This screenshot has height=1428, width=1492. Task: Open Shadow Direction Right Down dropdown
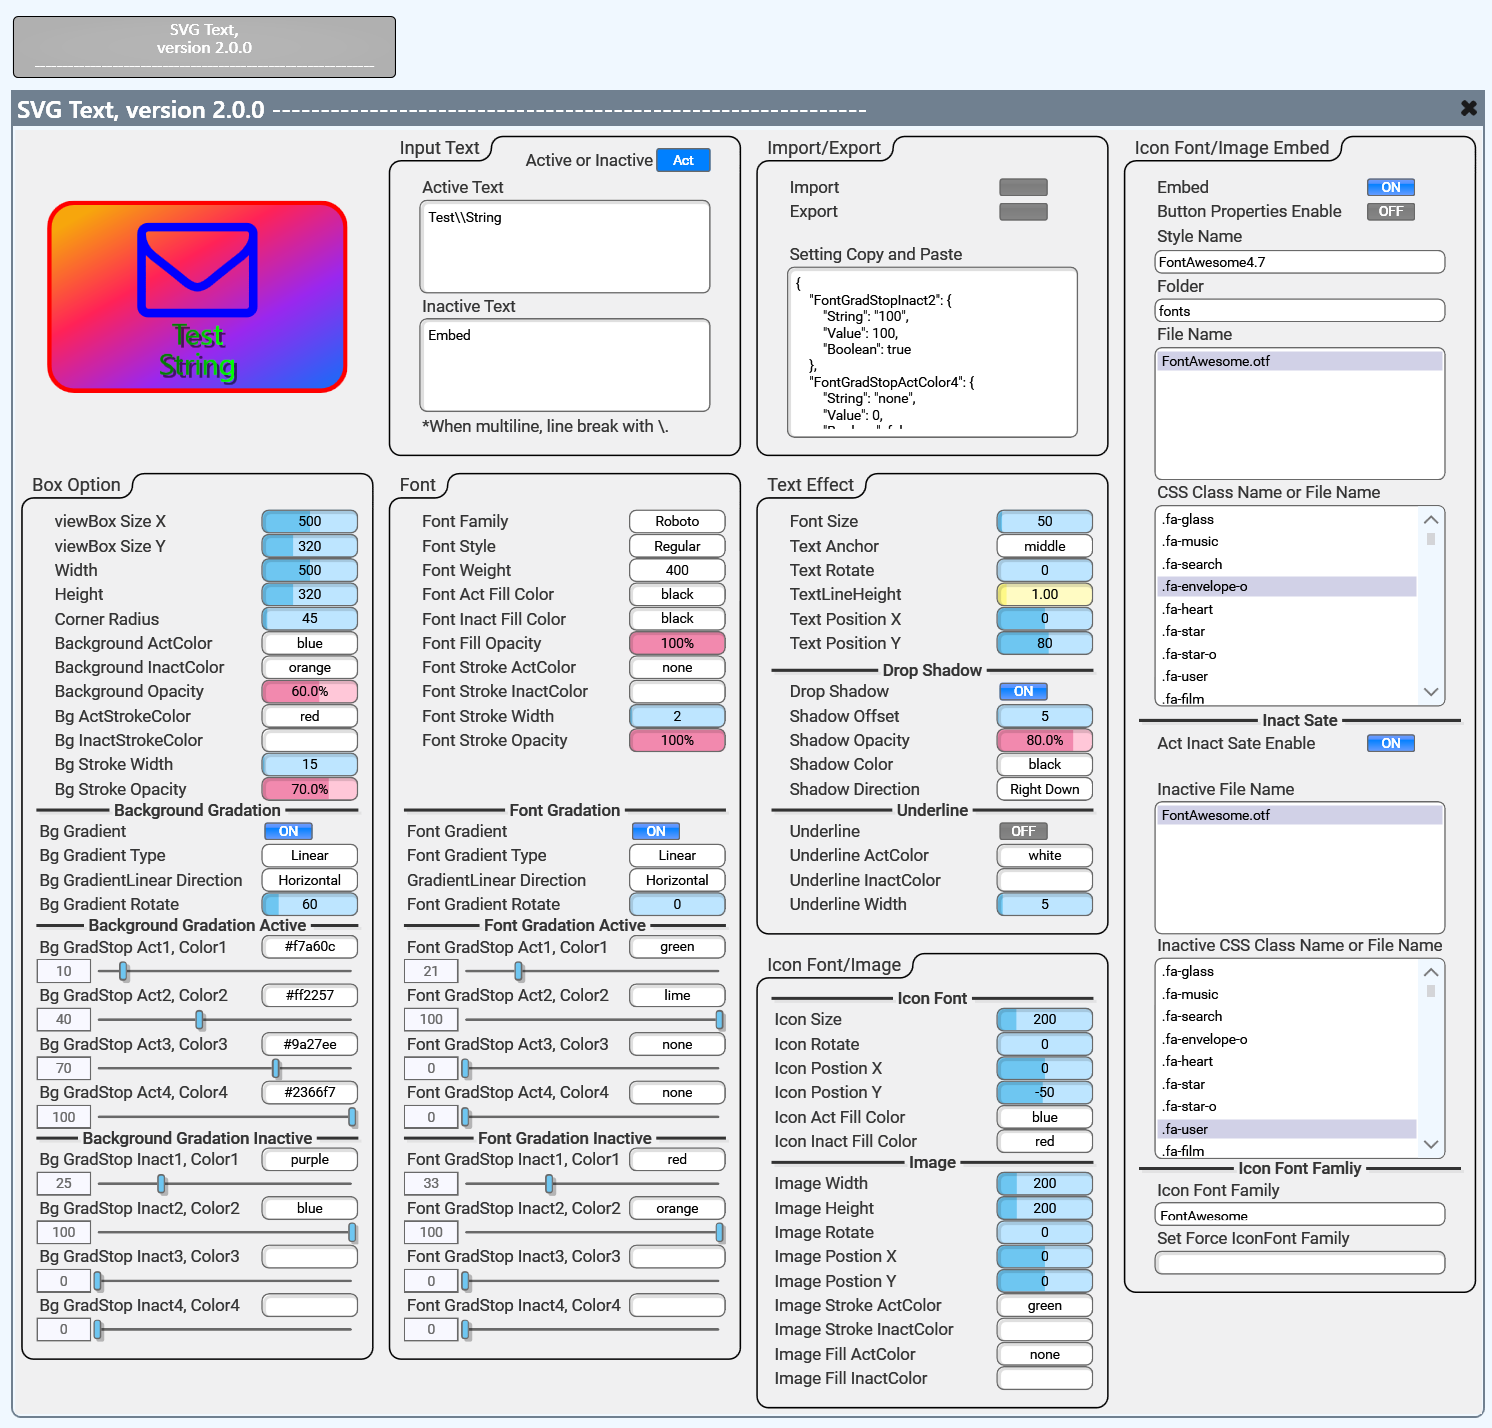pyautogui.click(x=1045, y=789)
